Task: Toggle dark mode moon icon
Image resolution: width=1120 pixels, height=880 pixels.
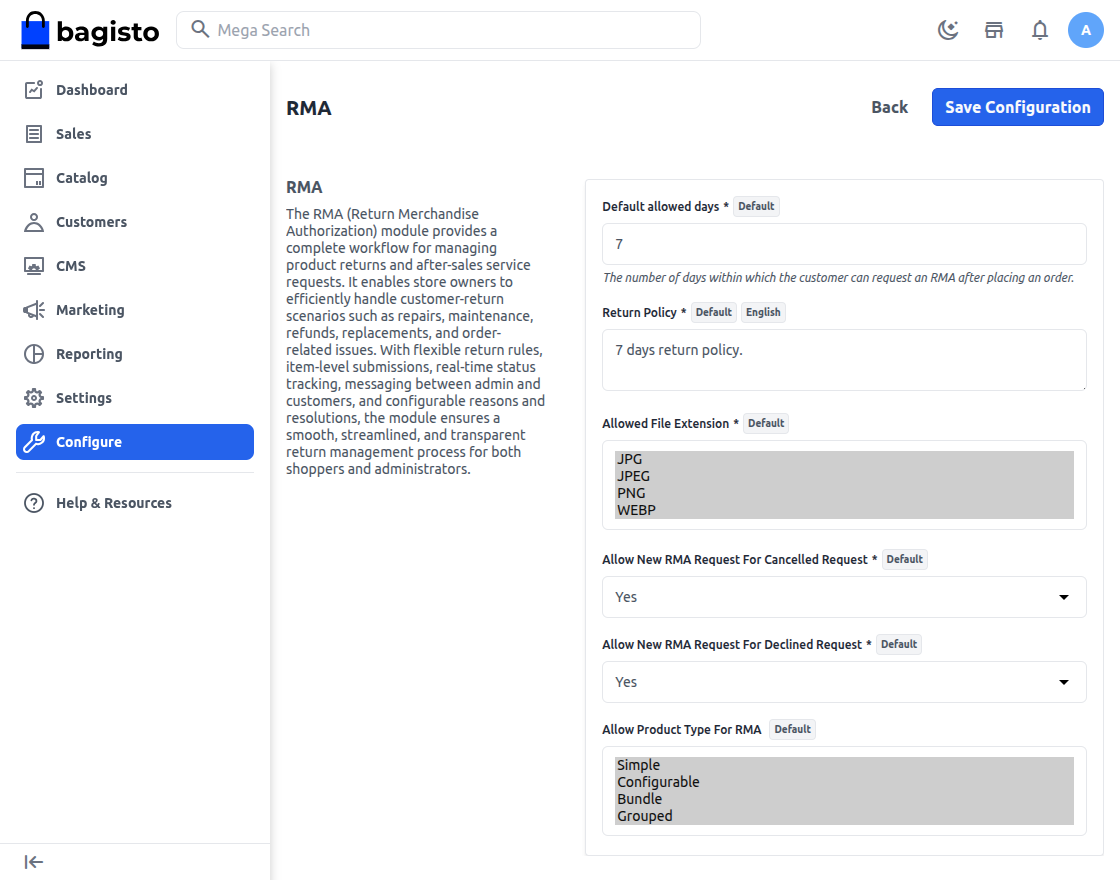Action: [x=948, y=30]
